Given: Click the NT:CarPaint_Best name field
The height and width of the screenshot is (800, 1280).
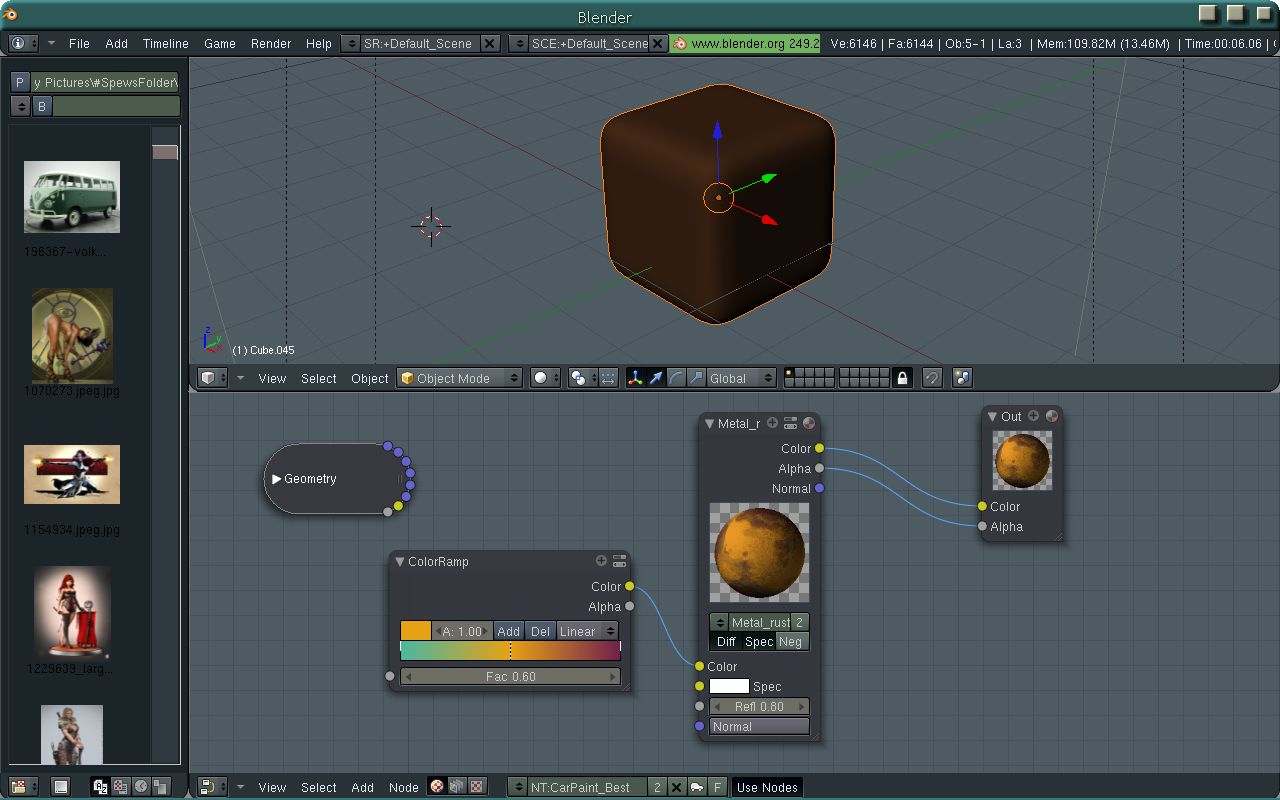Looking at the screenshot, I should pos(586,787).
